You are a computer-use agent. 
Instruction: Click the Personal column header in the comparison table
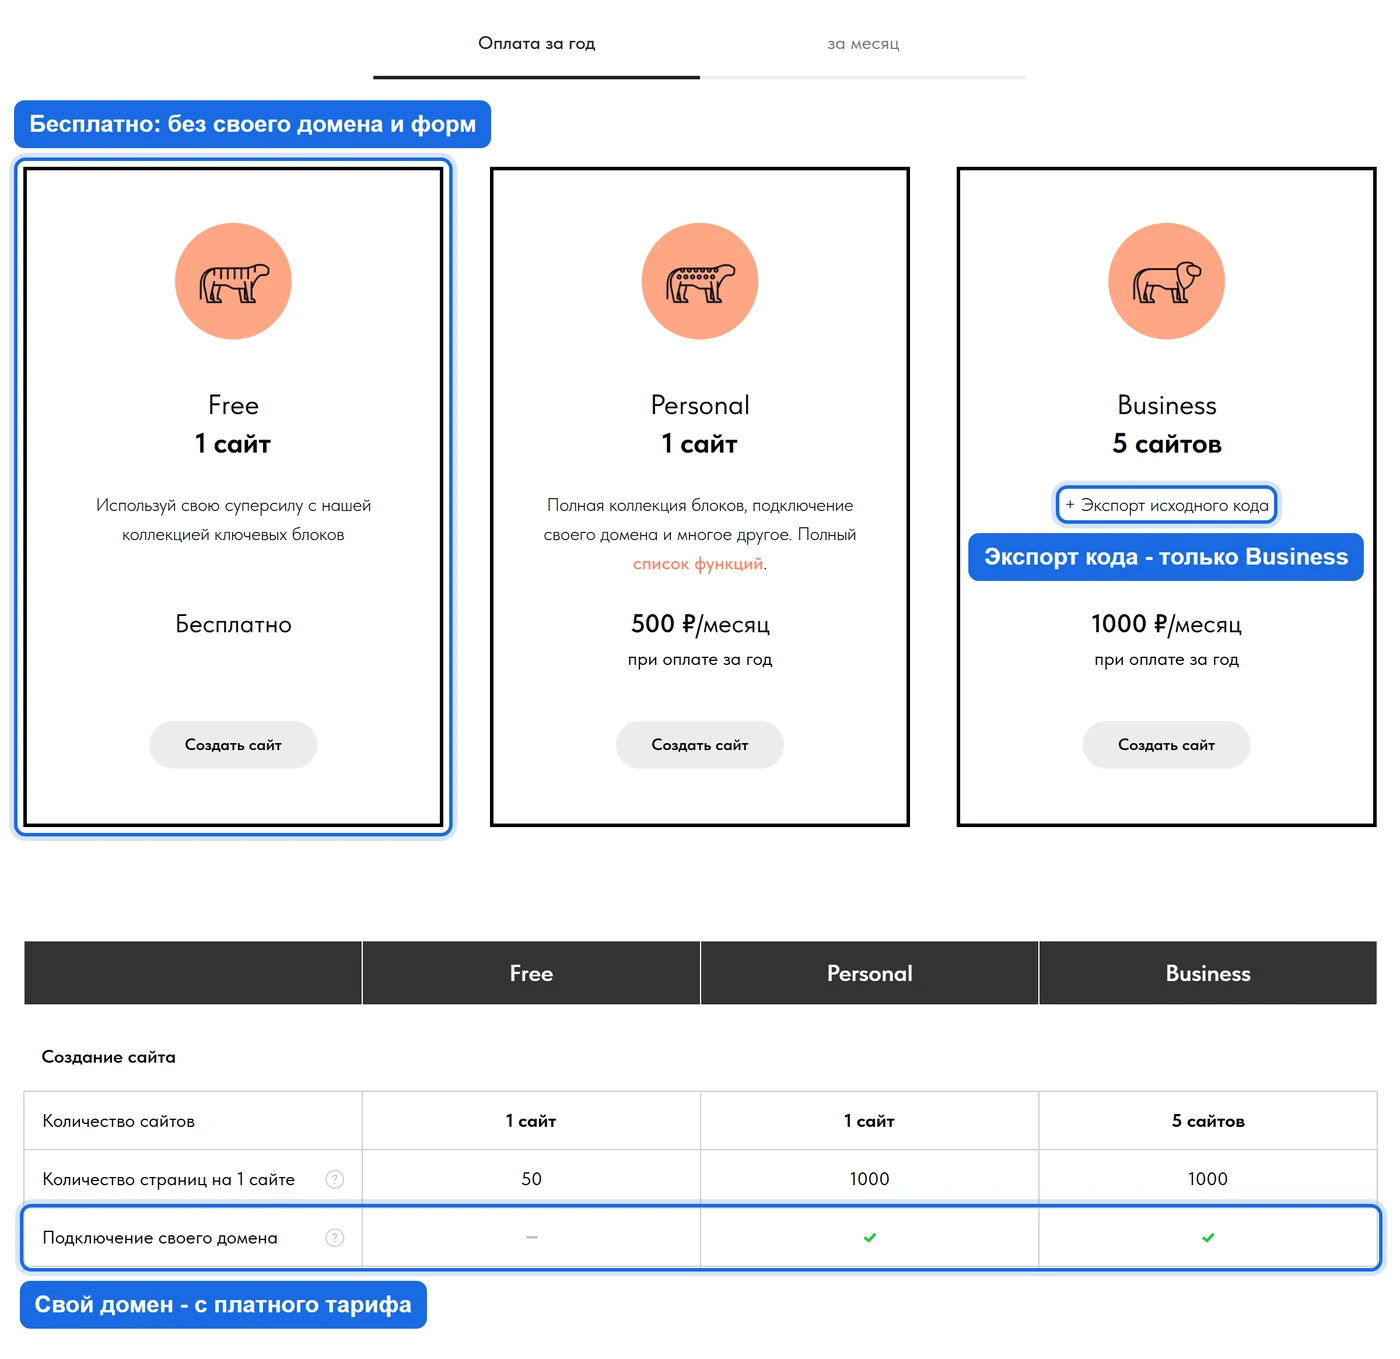pos(870,973)
